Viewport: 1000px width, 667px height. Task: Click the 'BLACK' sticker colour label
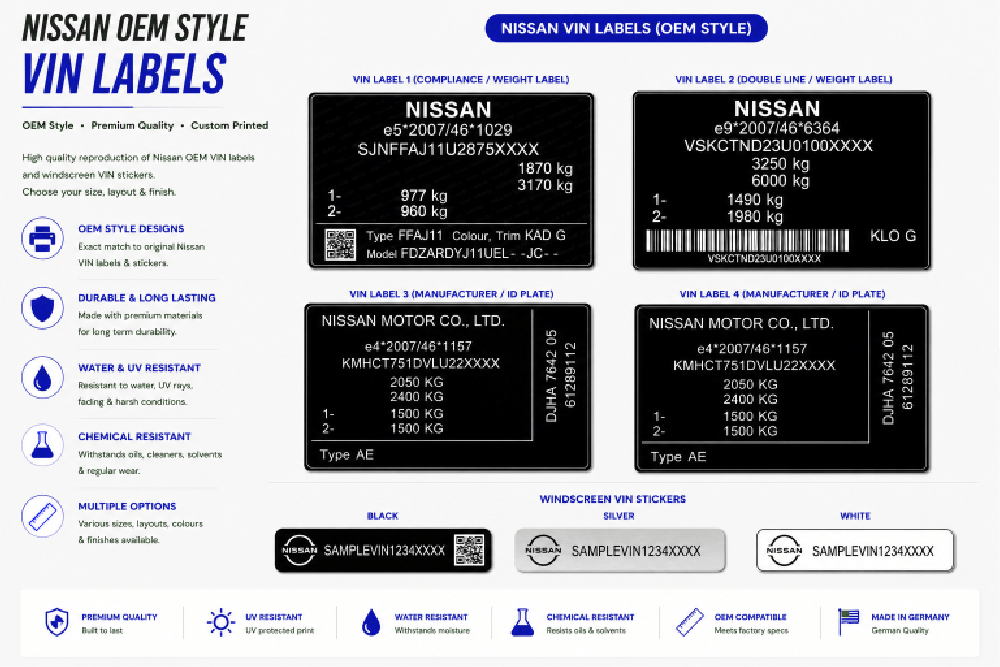click(x=382, y=516)
